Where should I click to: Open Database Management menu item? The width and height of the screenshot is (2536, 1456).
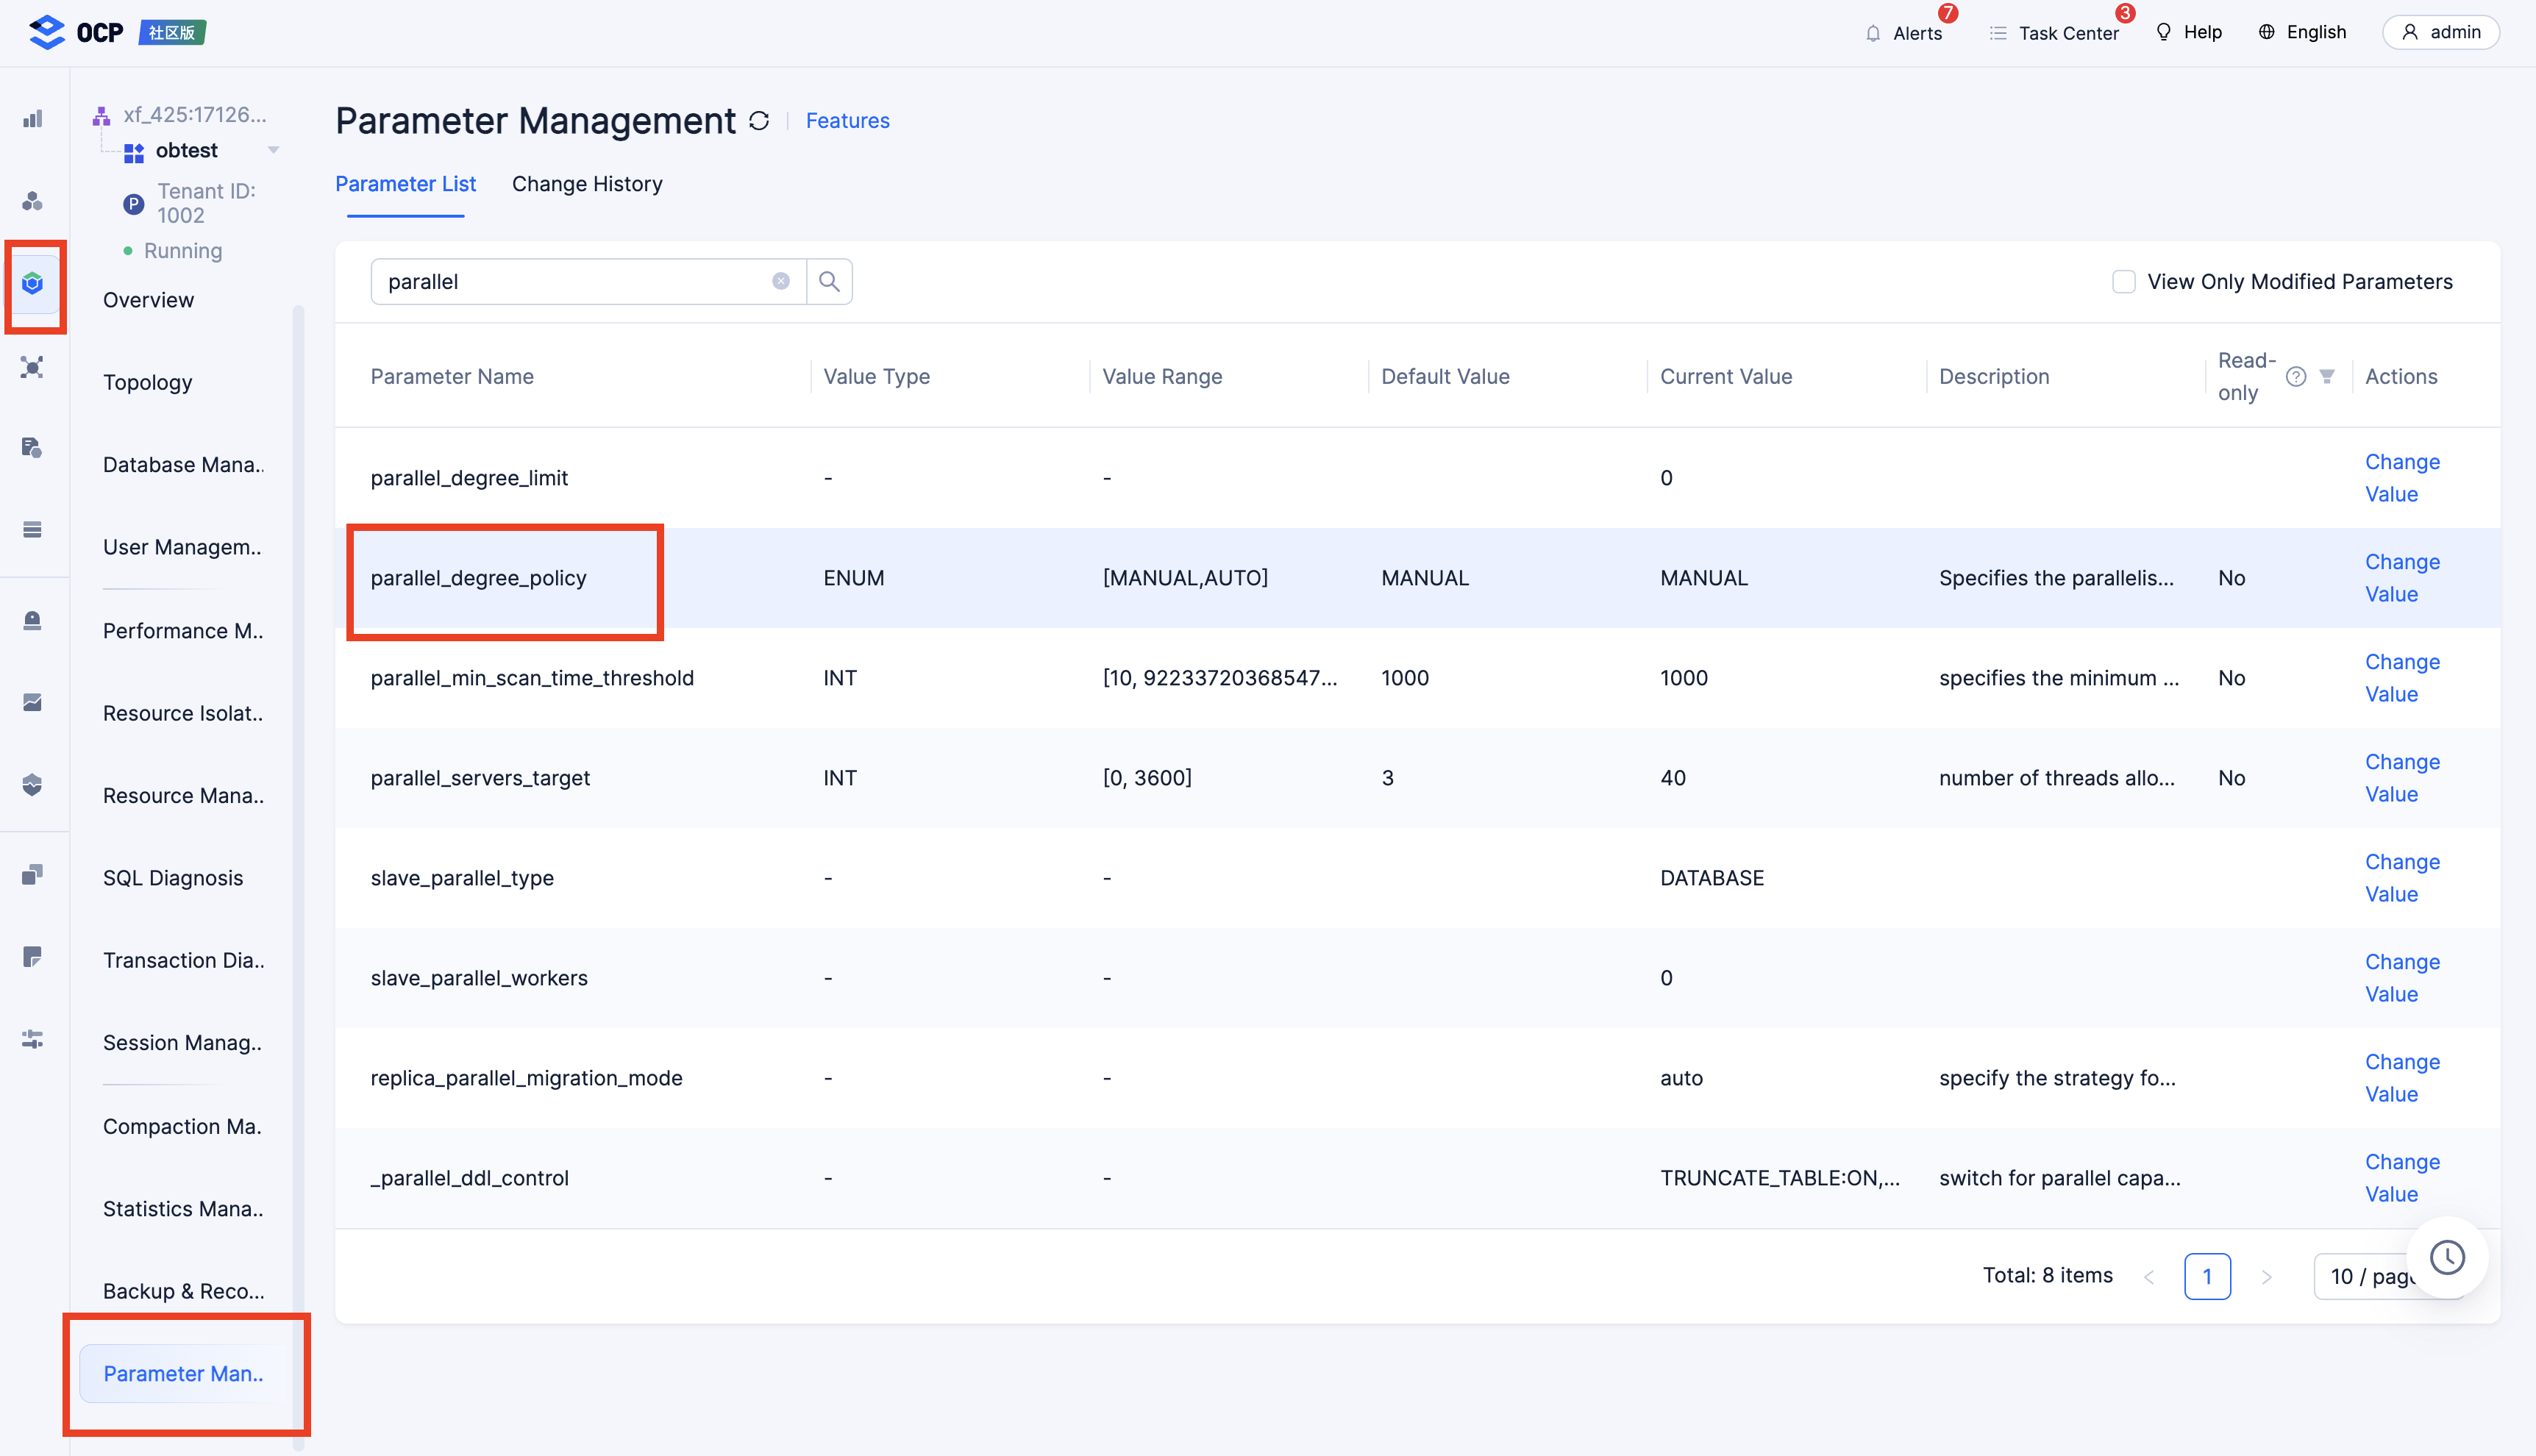(184, 465)
